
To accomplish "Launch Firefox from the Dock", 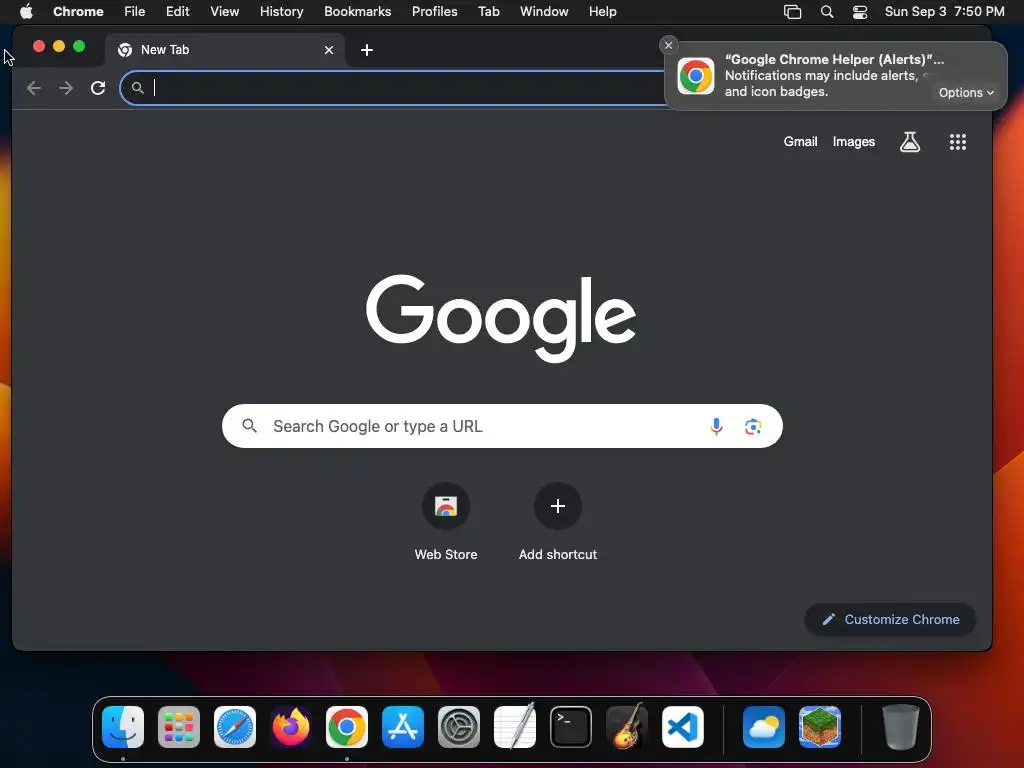I will tap(291, 727).
